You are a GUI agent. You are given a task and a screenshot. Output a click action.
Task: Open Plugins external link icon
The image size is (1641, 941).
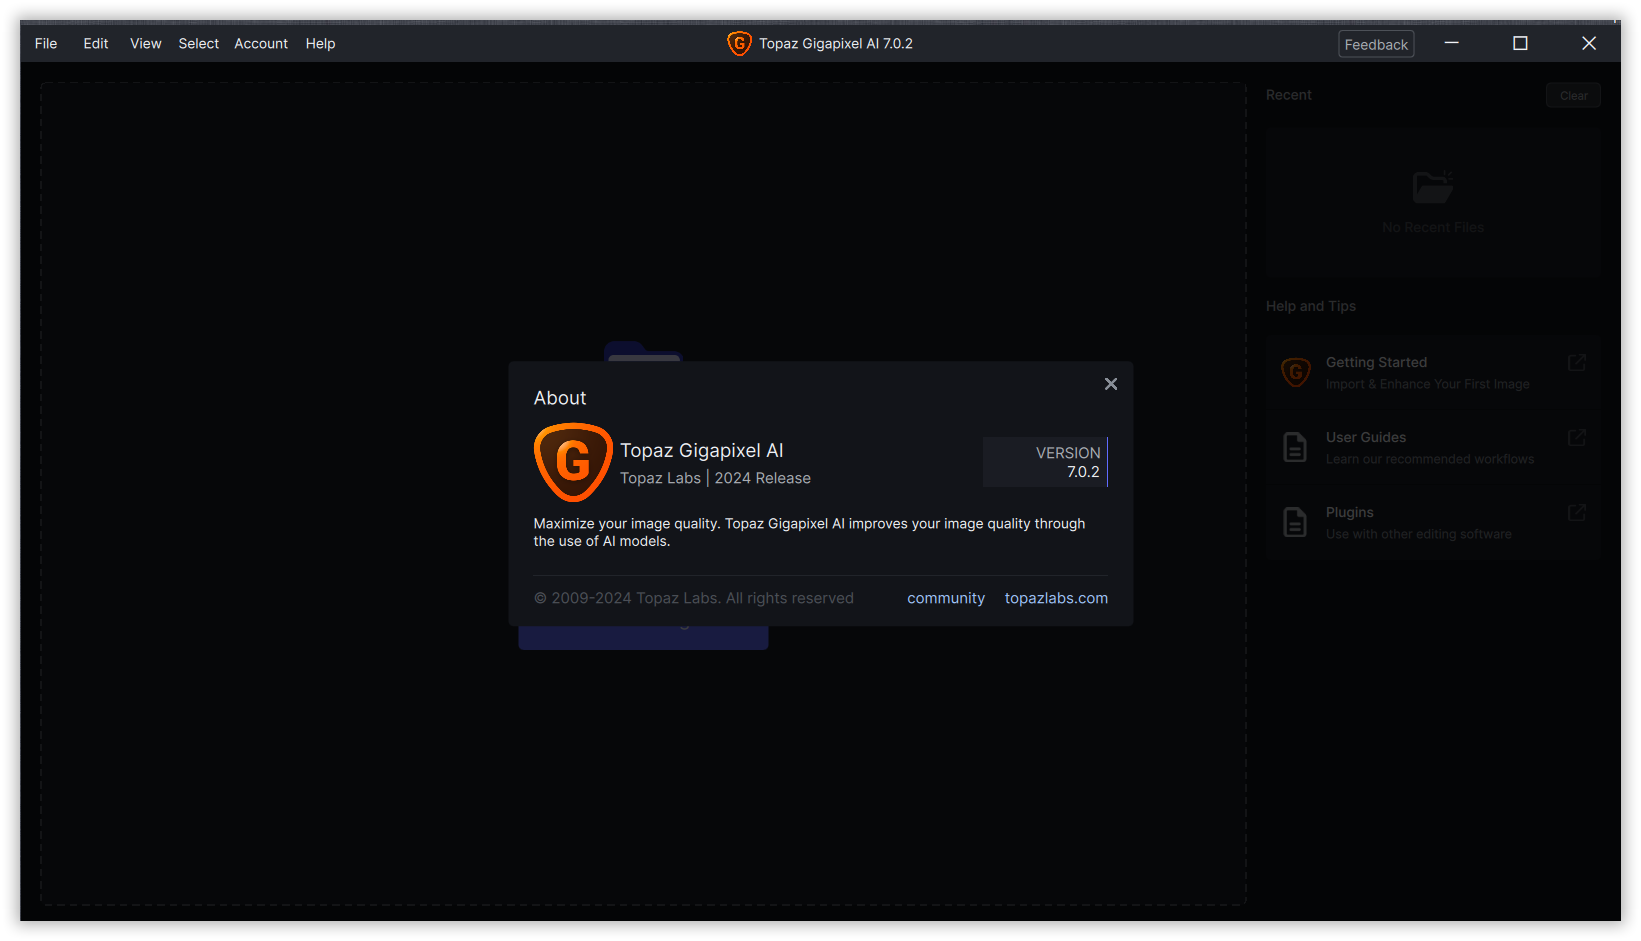[1577, 512]
